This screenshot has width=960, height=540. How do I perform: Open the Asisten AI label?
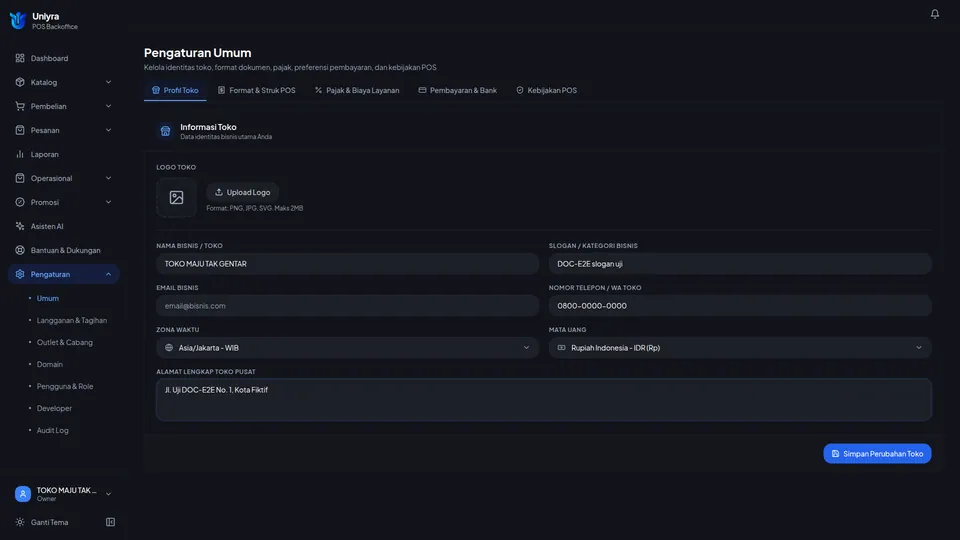point(47,226)
